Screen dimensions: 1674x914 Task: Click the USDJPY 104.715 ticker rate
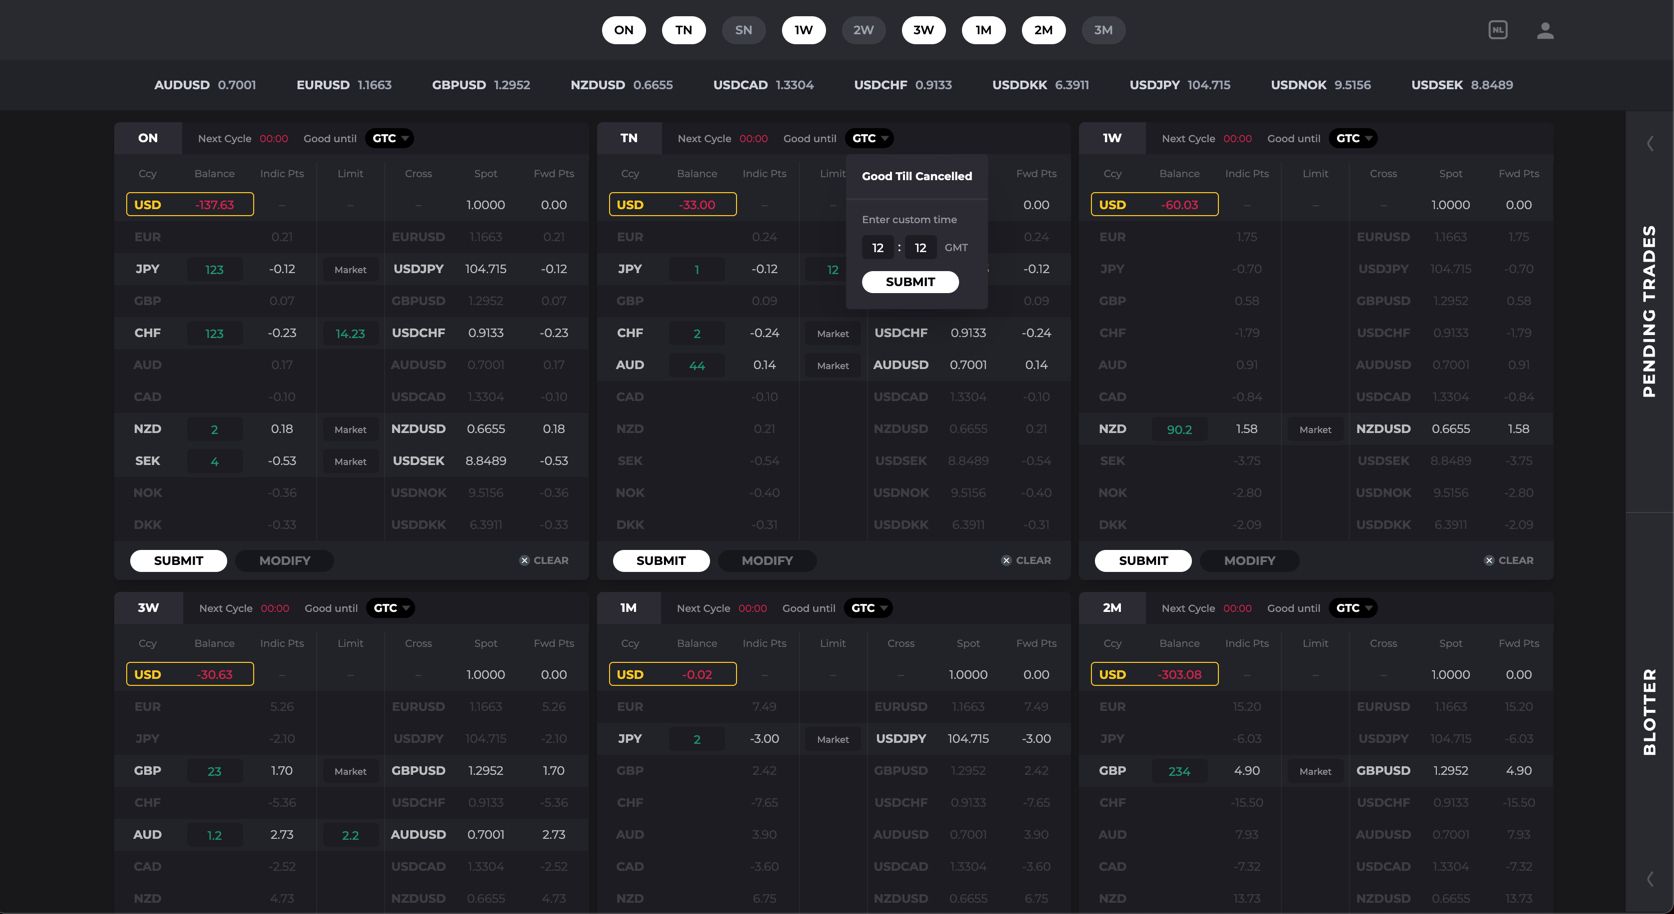point(1180,85)
